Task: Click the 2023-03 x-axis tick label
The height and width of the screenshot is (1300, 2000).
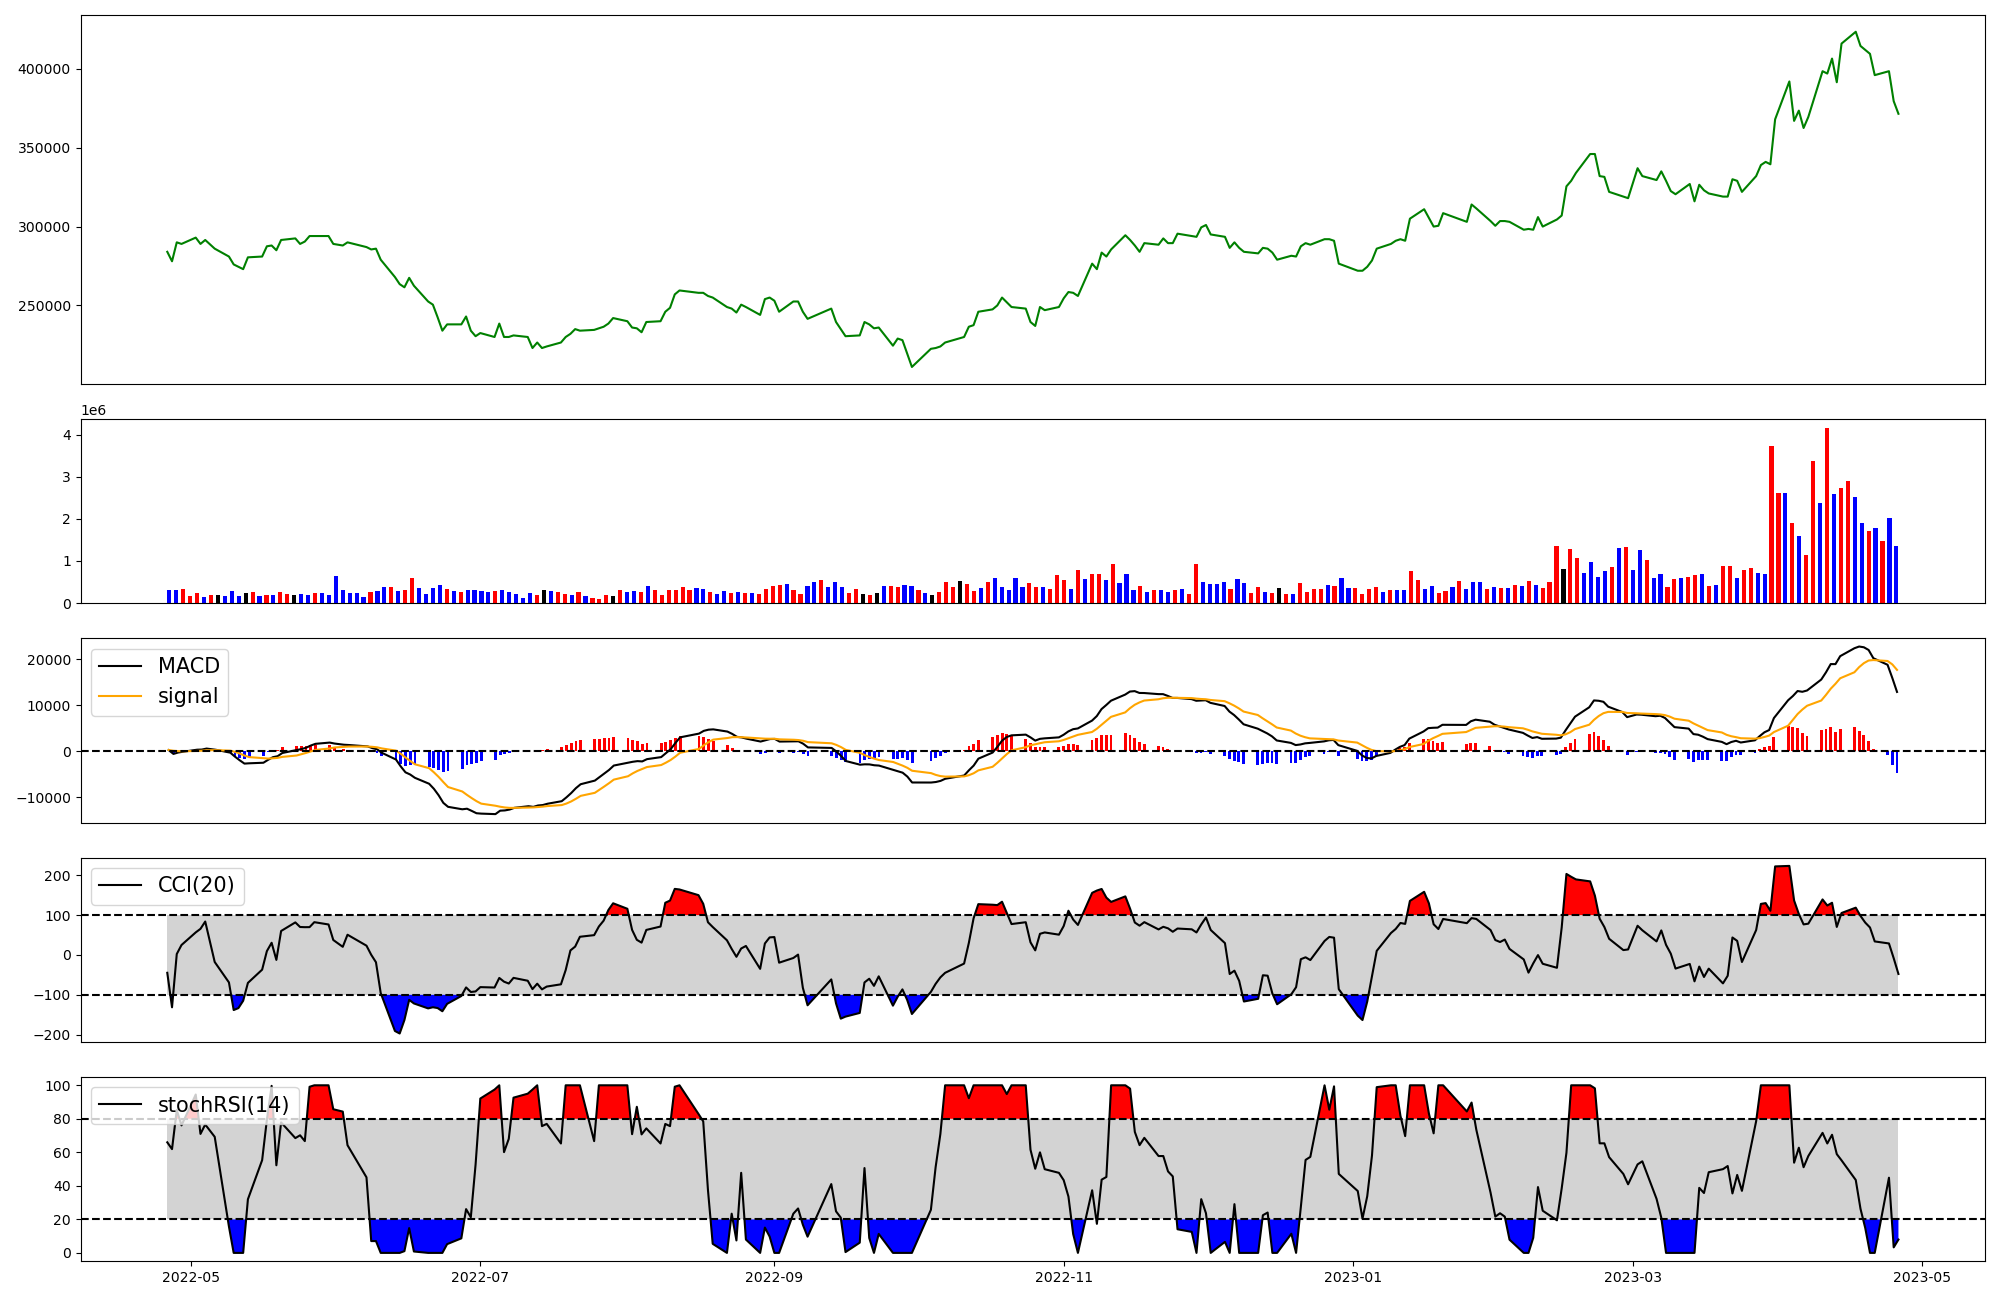Action: click(1633, 1277)
